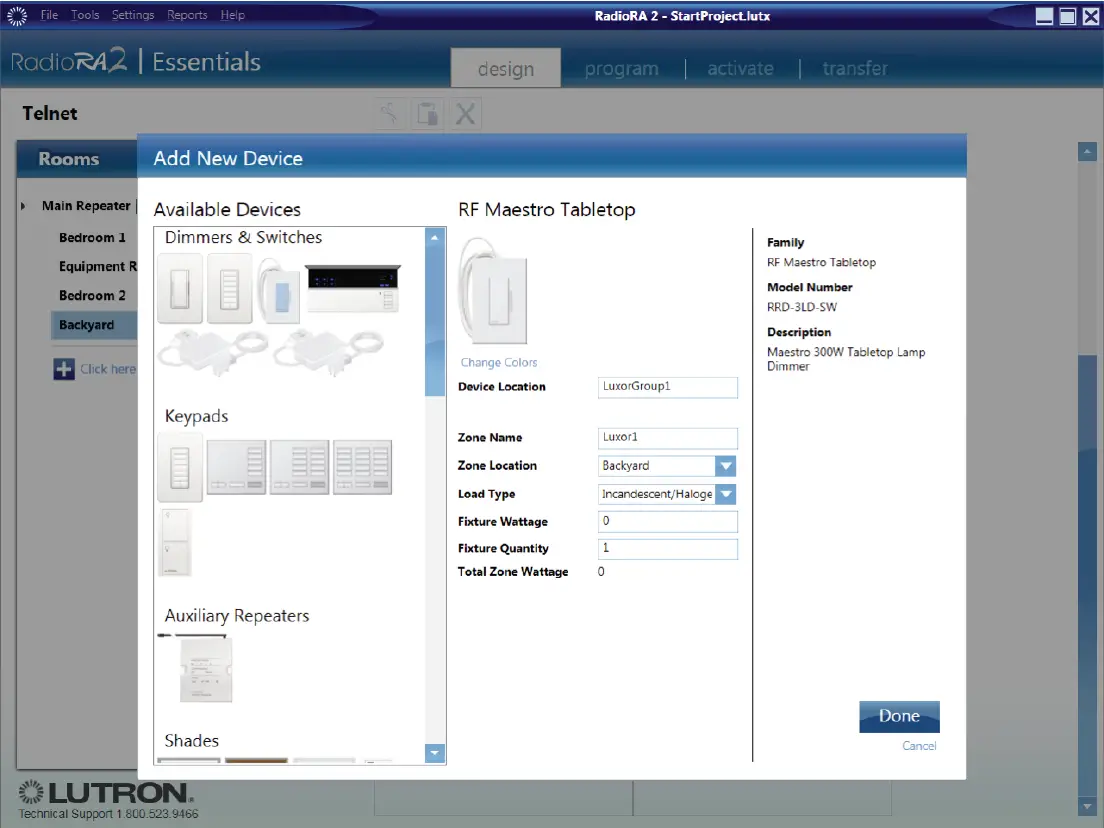Open the Zone Location dropdown
This screenshot has width=1104, height=828.
tap(726, 466)
